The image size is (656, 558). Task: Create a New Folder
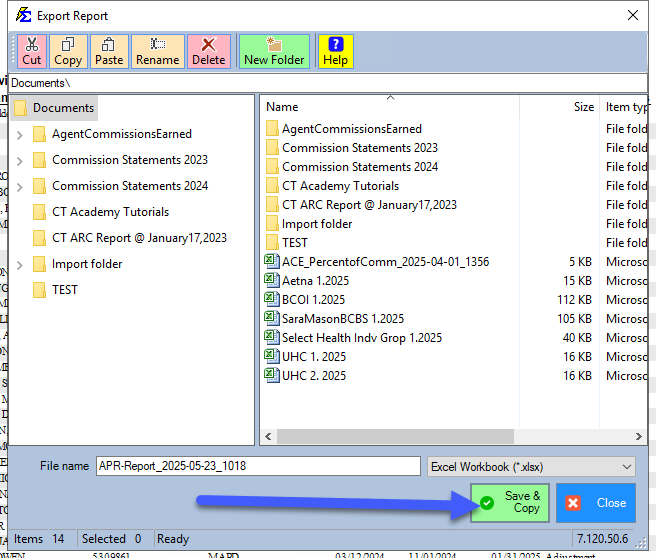(274, 51)
